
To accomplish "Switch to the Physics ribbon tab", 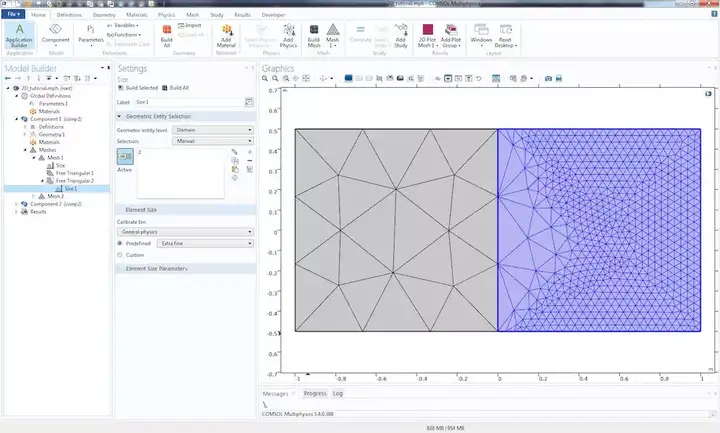I will click(166, 15).
